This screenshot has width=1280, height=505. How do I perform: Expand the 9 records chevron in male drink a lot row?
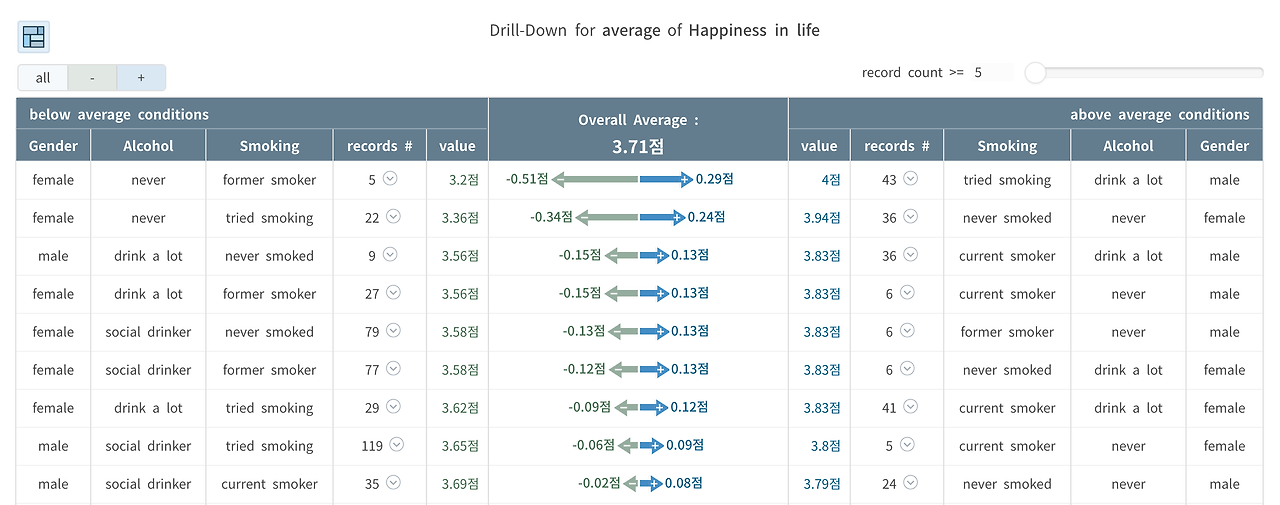point(391,255)
